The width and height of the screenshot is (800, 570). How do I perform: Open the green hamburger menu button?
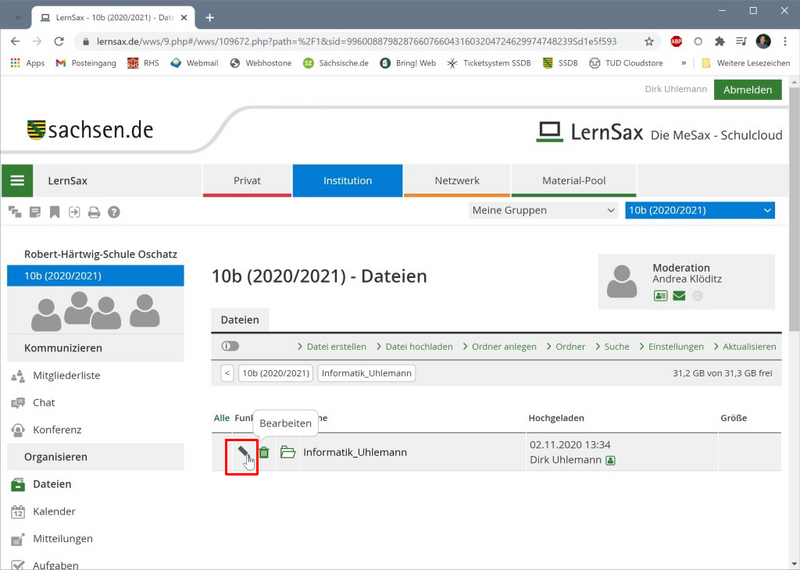[17, 181]
